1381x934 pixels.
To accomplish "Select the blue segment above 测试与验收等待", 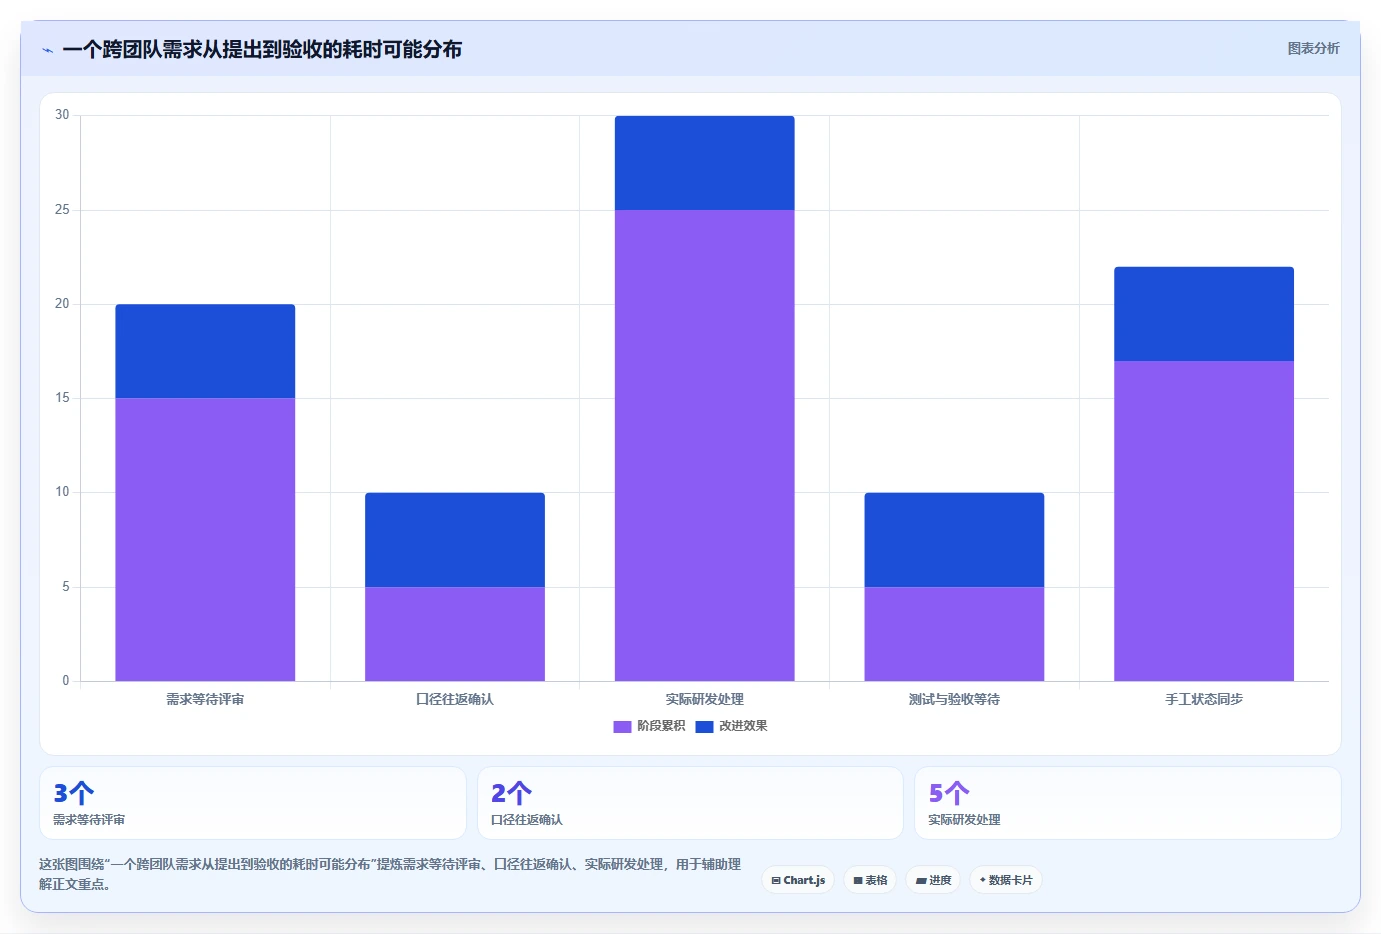I will (x=954, y=539).
